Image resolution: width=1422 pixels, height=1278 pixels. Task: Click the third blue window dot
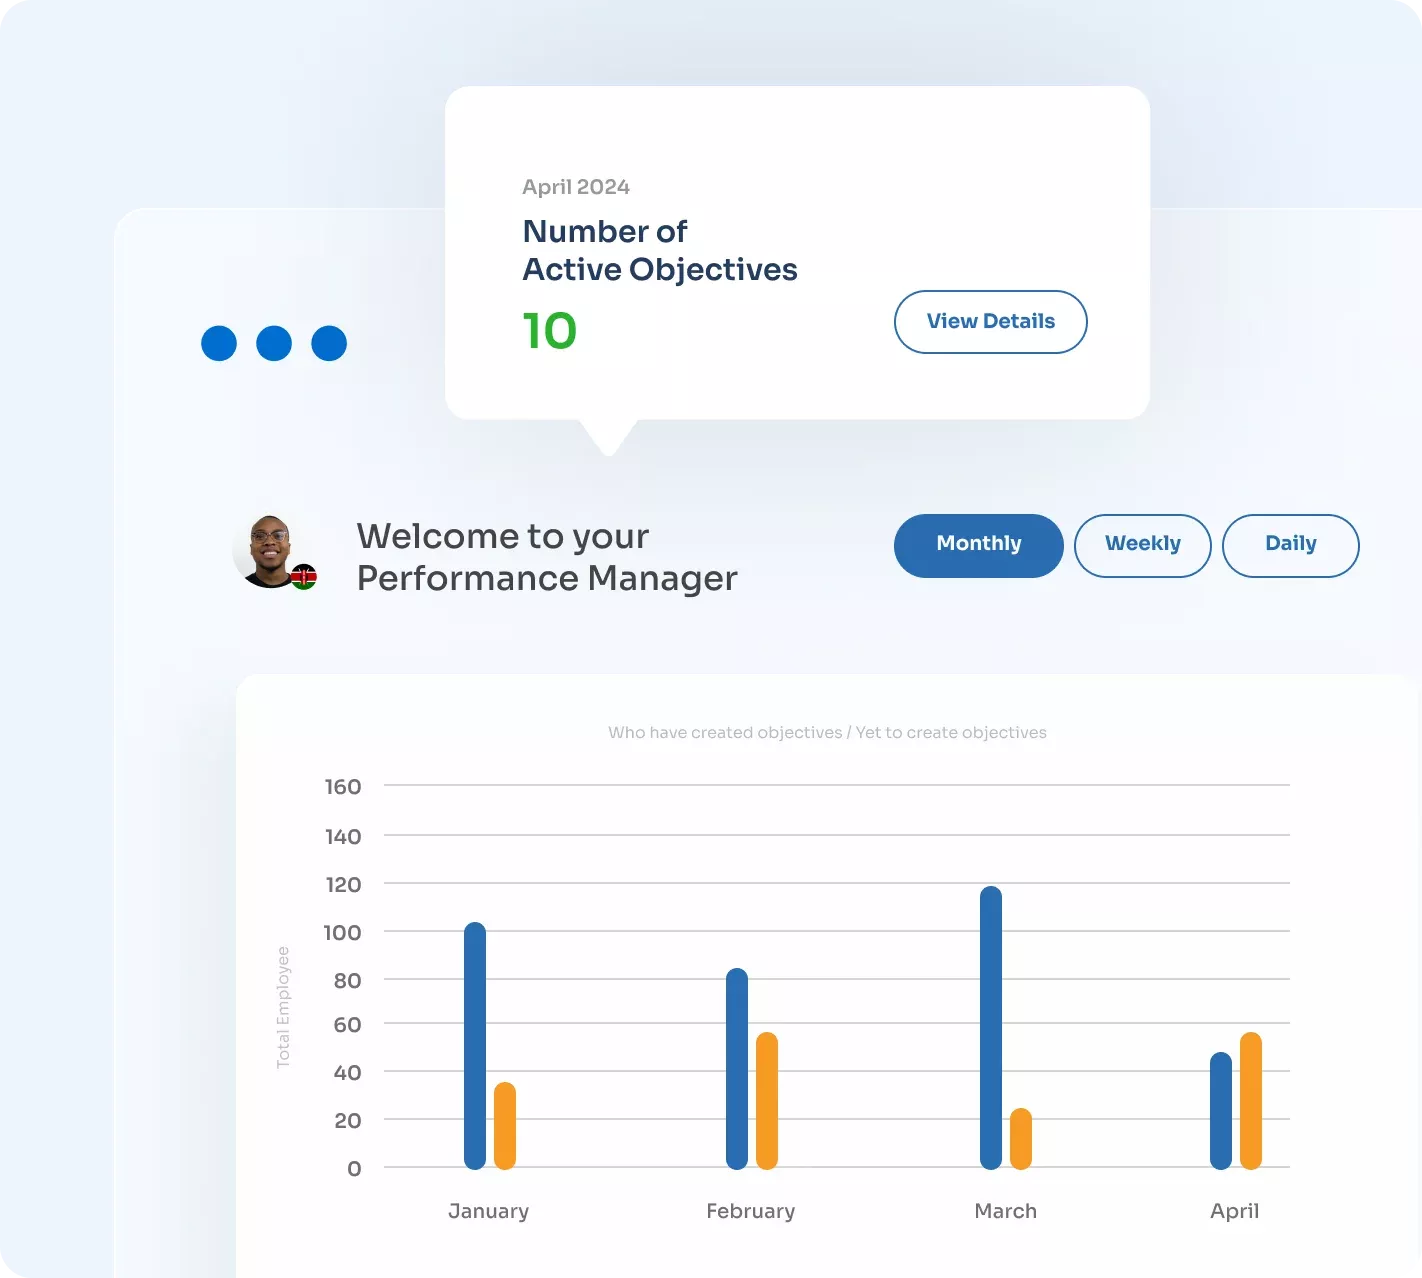click(329, 343)
